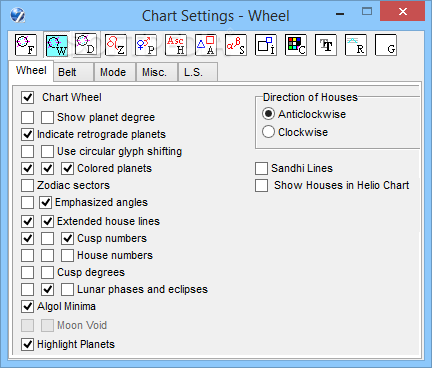The width and height of the screenshot is (432, 368).
Task: Open the I squares settings icon
Action: [266, 45]
